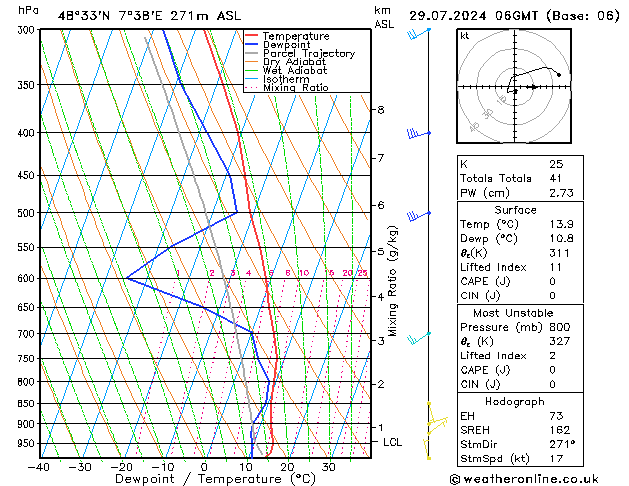Click the '271m ASL' elevation text
Viewport: 629px width, 486px height.
tap(206, 16)
